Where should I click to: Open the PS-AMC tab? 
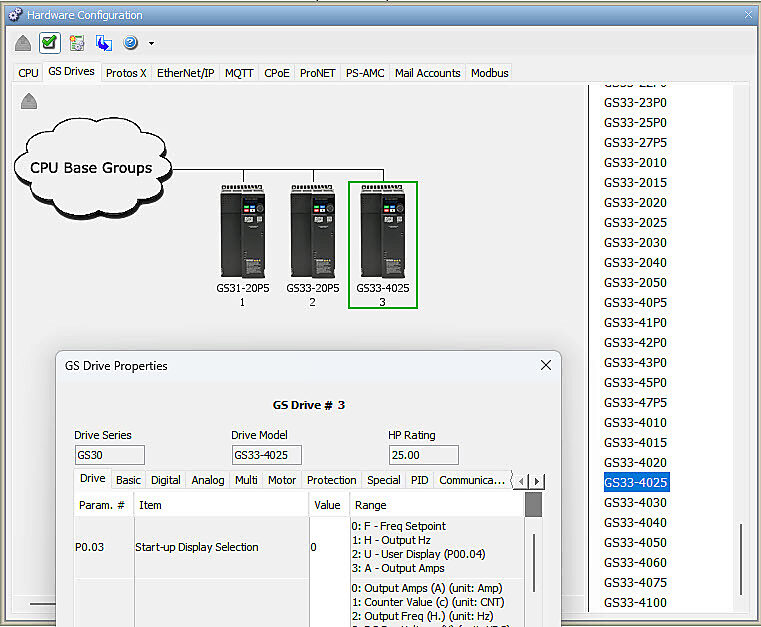[365, 73]
